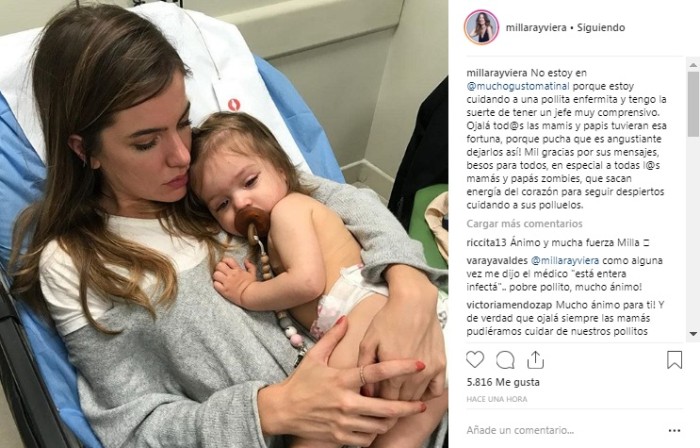Toggle the Siguiendo follow status

600,27
